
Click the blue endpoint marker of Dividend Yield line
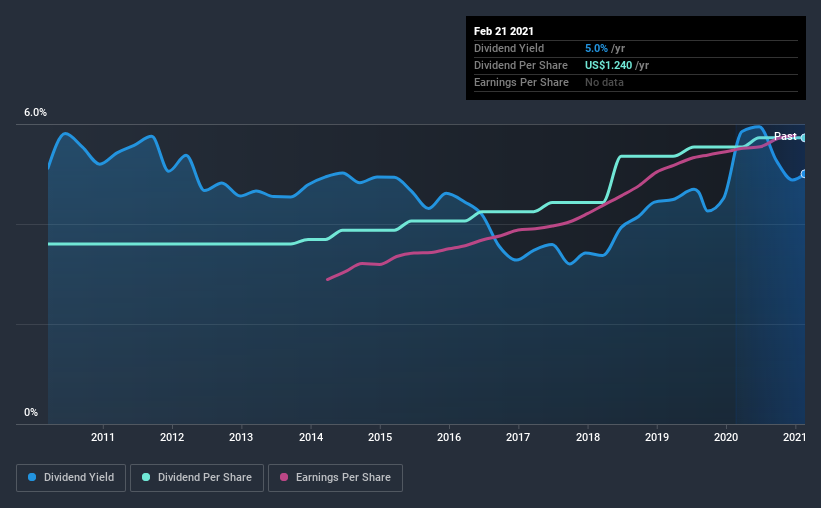pyautogui.click(x=804, y=174)
